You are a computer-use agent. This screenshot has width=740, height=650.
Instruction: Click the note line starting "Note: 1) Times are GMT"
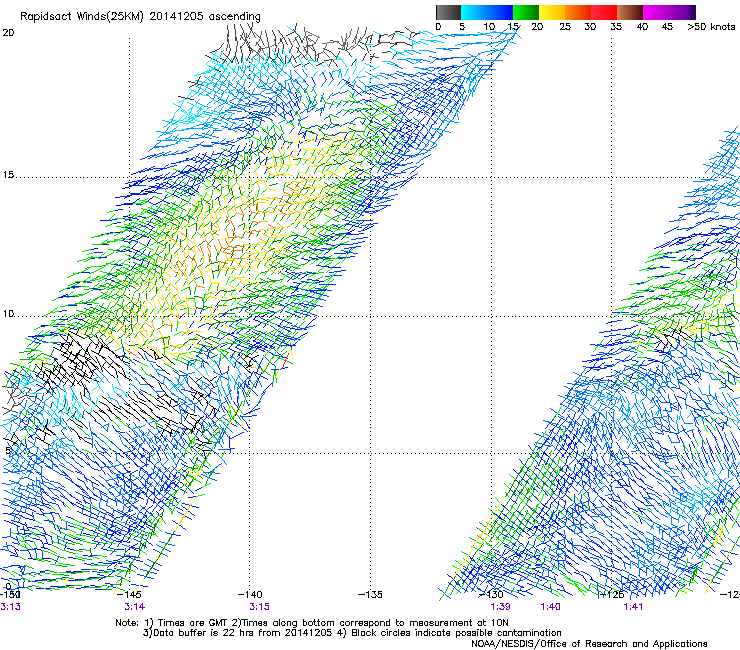312,623
